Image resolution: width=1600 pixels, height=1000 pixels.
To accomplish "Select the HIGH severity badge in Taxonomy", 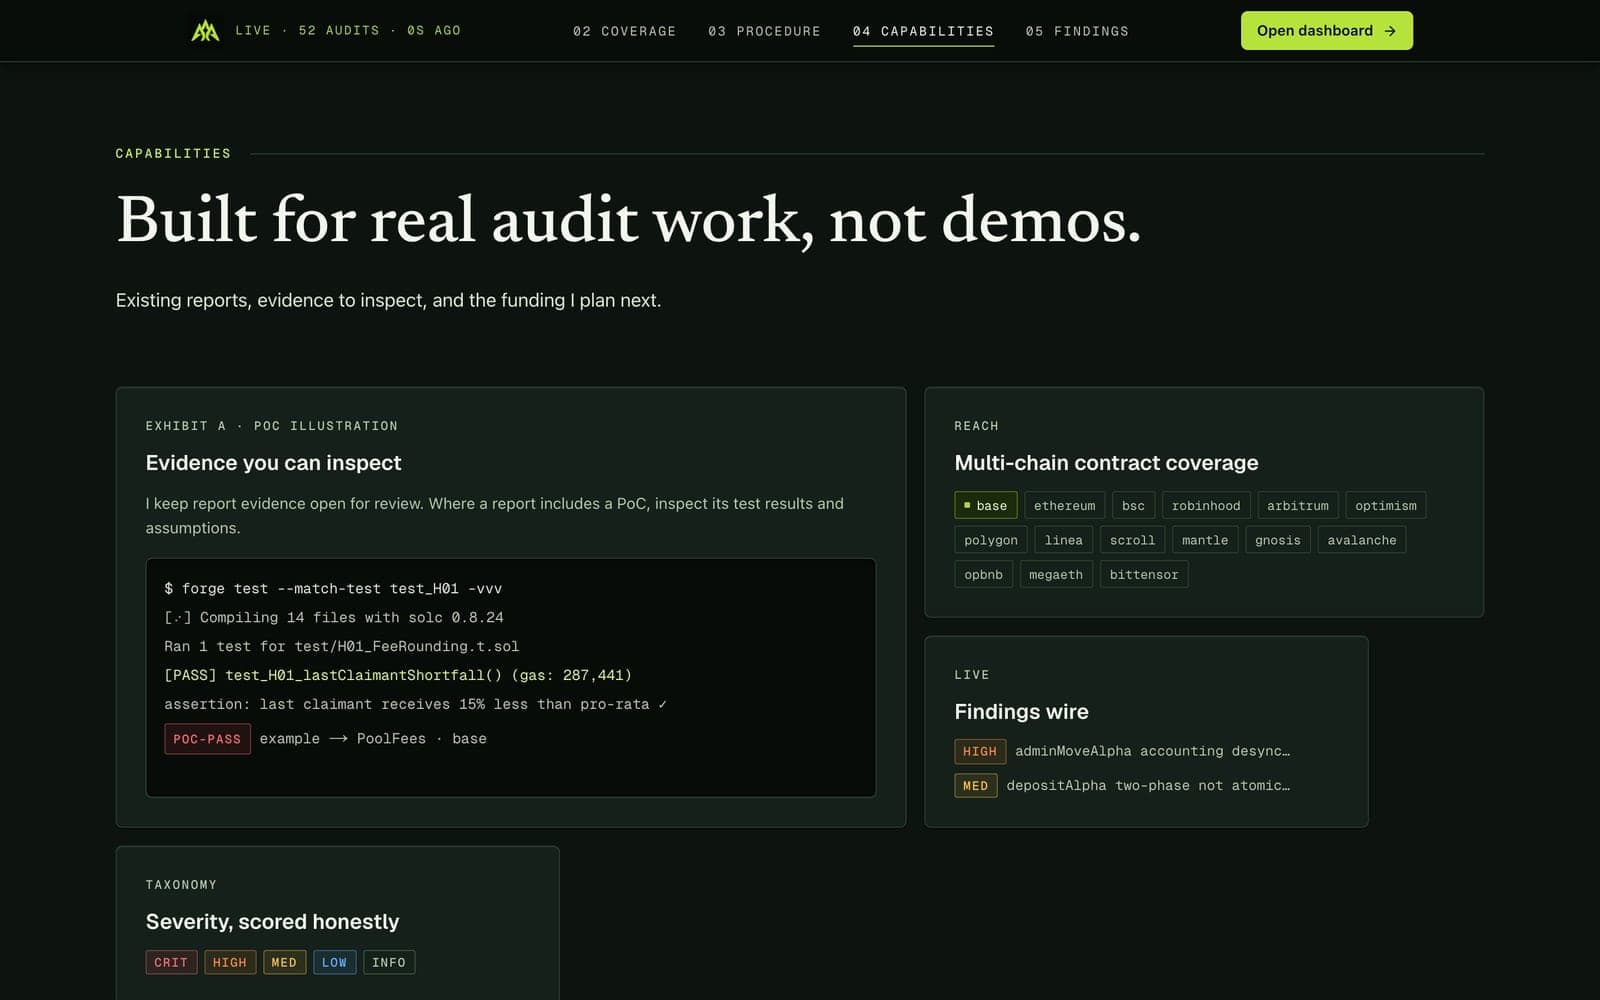I will coord(230,962).
